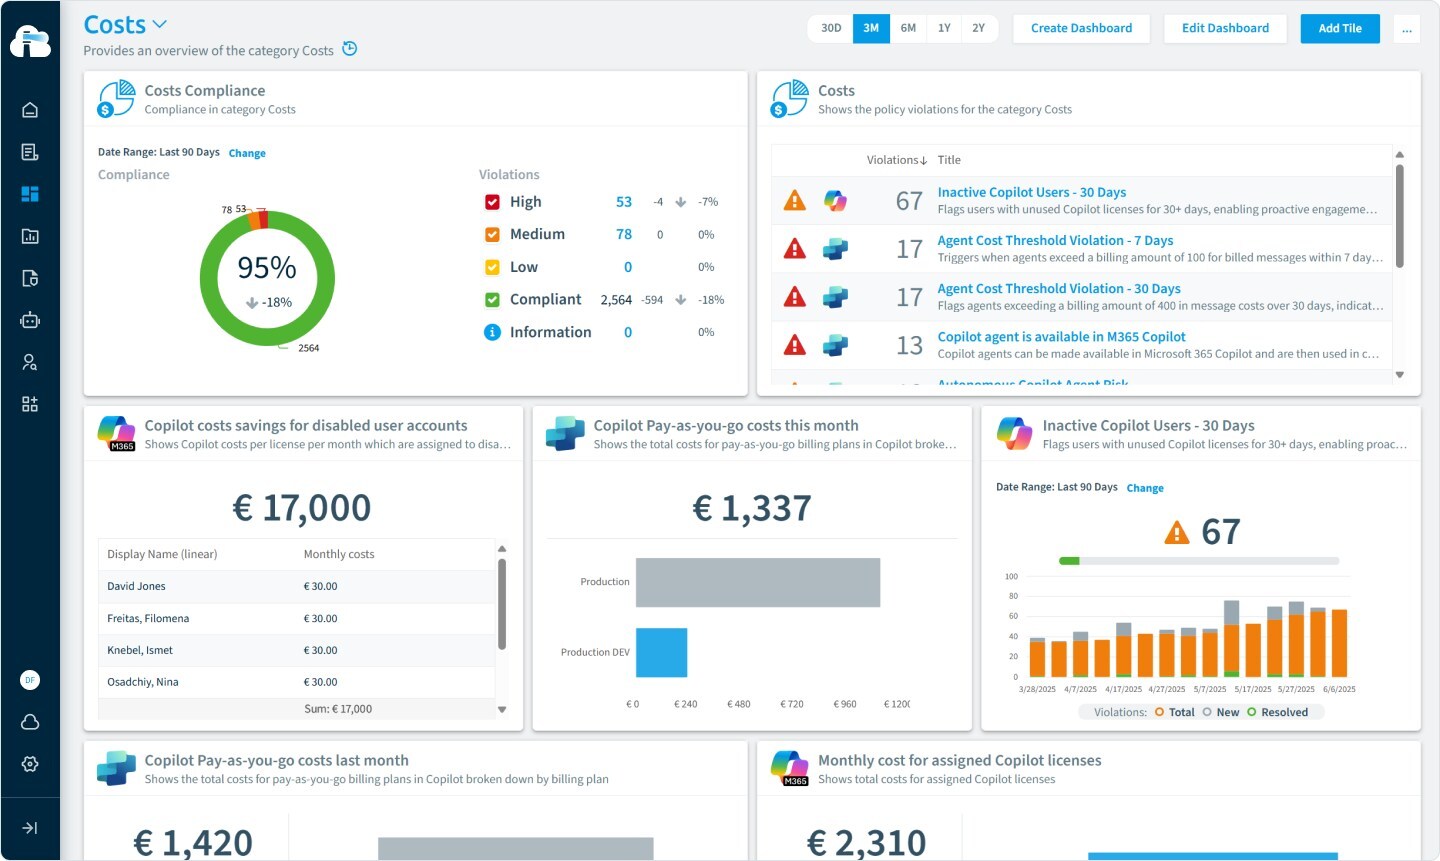Click the Copilot icon of the Inactive Copilot Users tile
The height and width of the screenshot is (861, 1440).
point(1014,434)
